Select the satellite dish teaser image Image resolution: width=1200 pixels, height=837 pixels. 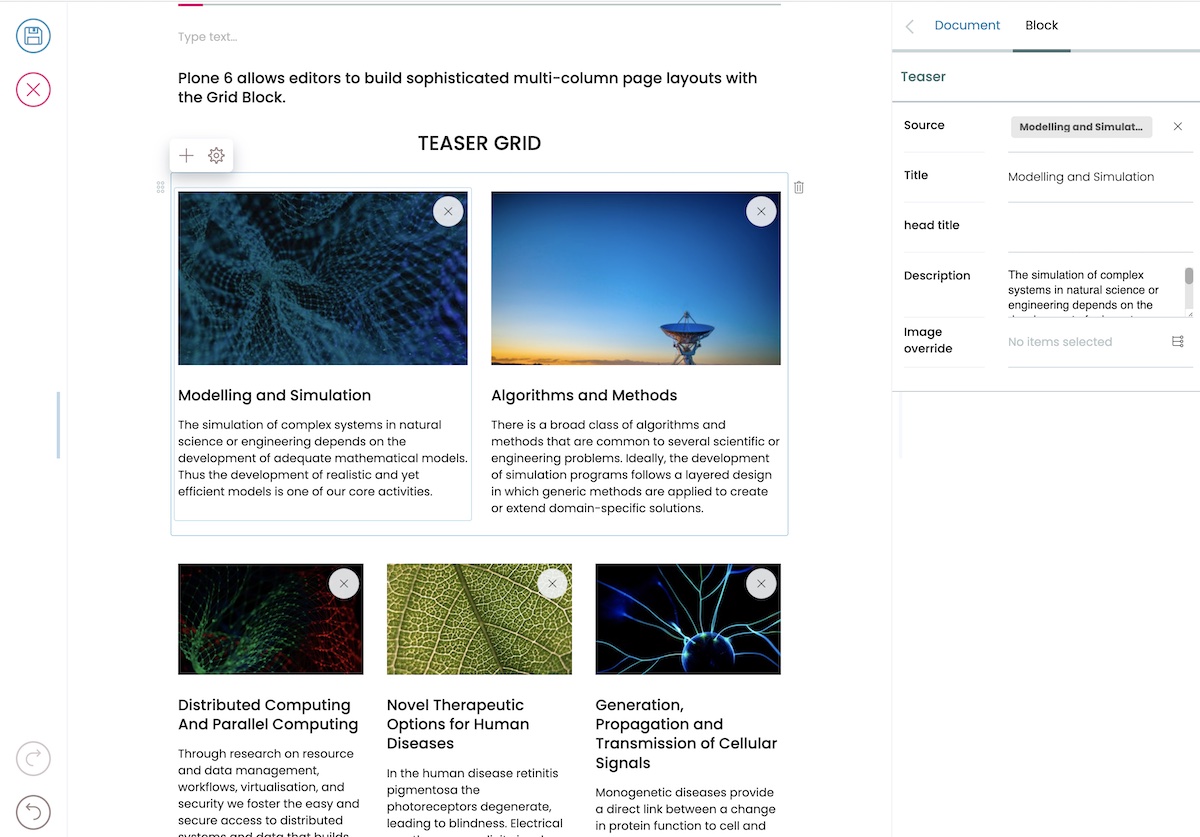click(x=636, y=278)
